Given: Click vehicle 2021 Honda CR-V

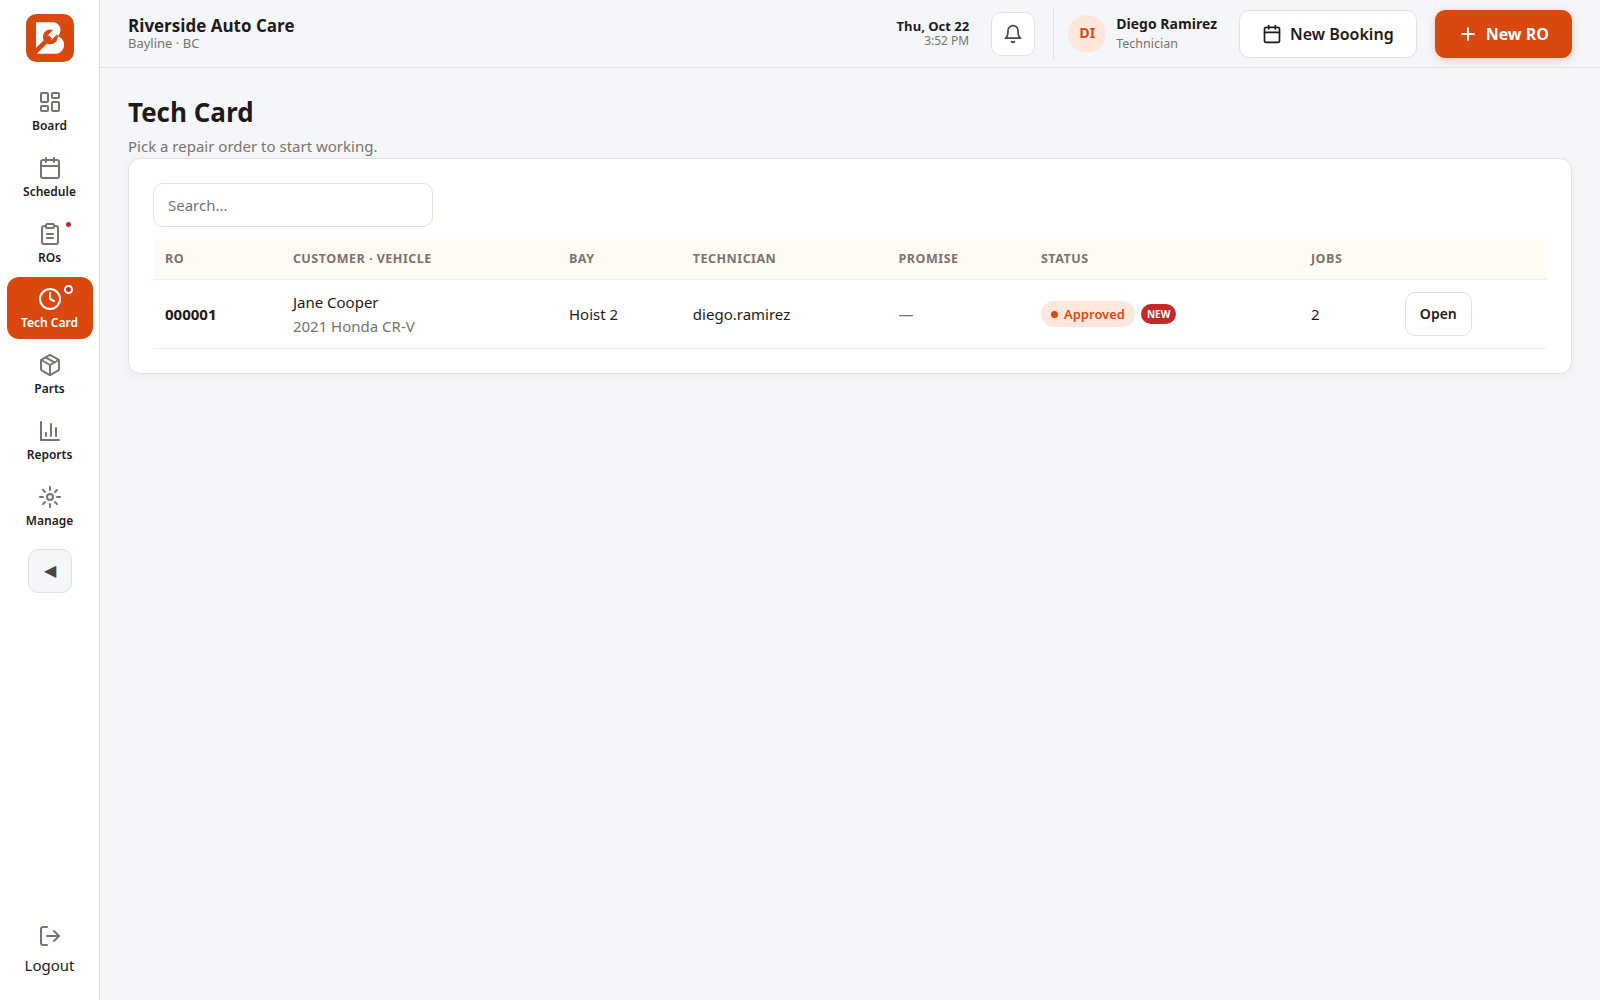Looking at the screenshot, I should (x=354, y=327).
